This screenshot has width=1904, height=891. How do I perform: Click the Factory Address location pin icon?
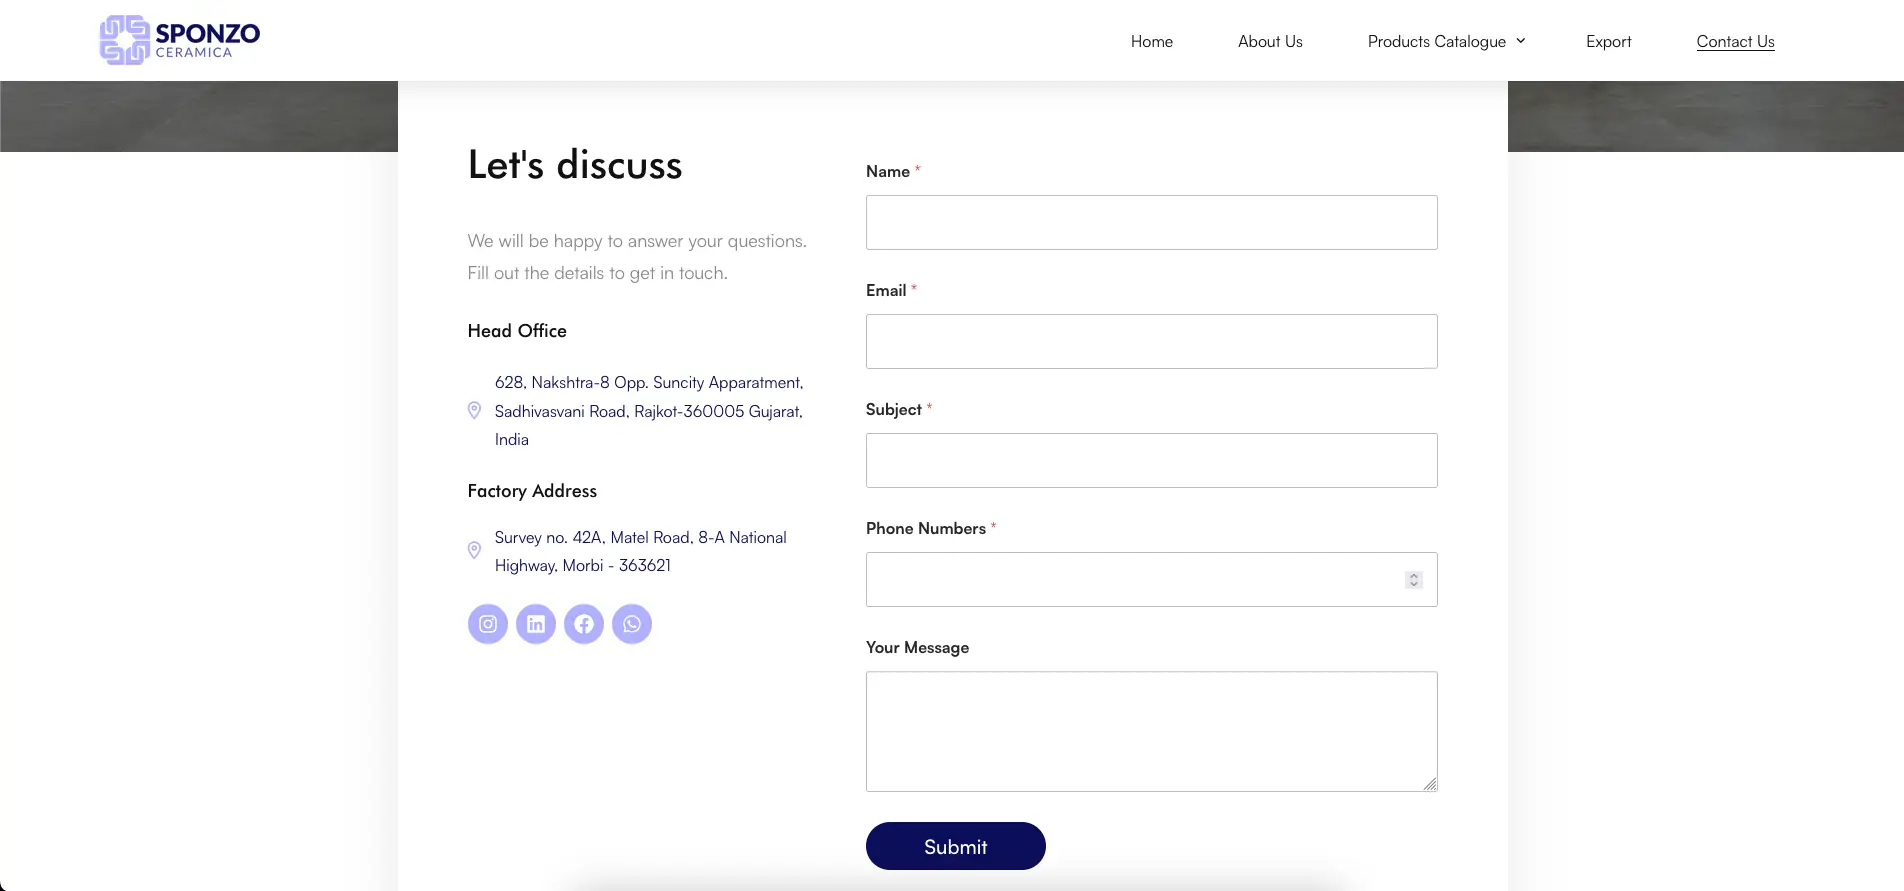475,550
